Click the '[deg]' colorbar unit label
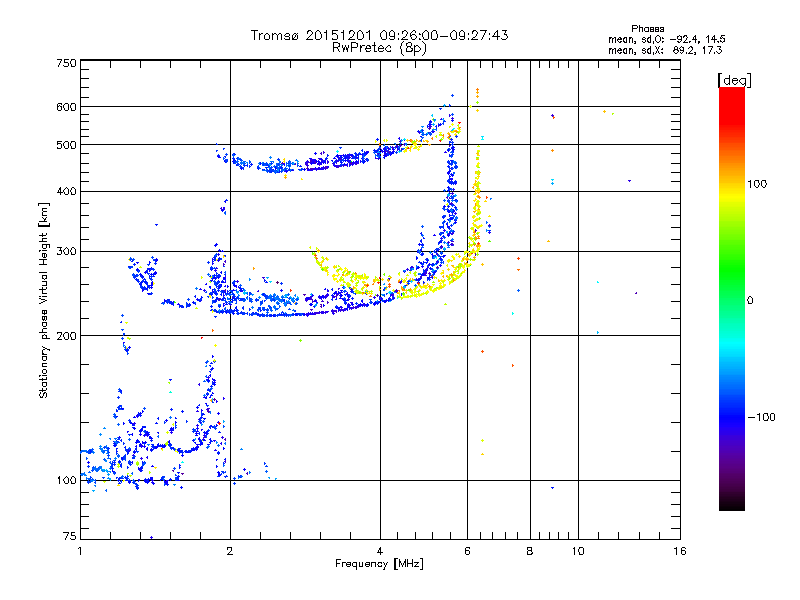 click(734, 80)
